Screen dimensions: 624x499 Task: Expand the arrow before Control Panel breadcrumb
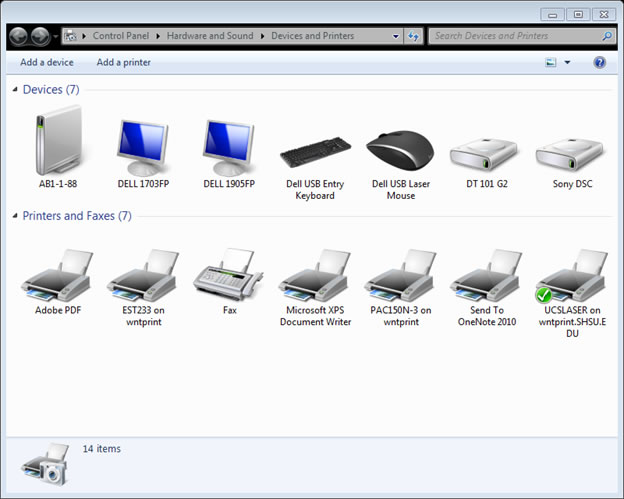point(84,36)
